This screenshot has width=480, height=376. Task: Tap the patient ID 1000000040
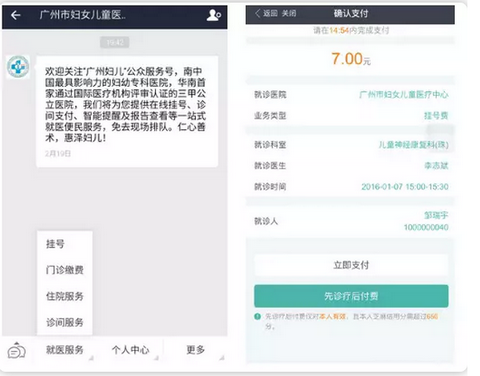426,227
